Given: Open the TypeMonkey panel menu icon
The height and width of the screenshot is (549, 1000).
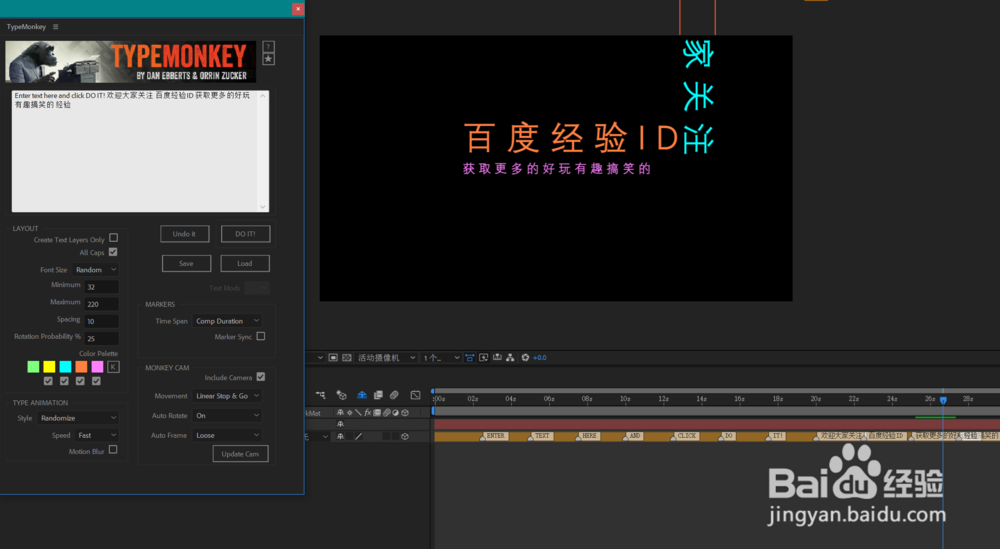Looking at the screenshot, I should tap(55, 27).
